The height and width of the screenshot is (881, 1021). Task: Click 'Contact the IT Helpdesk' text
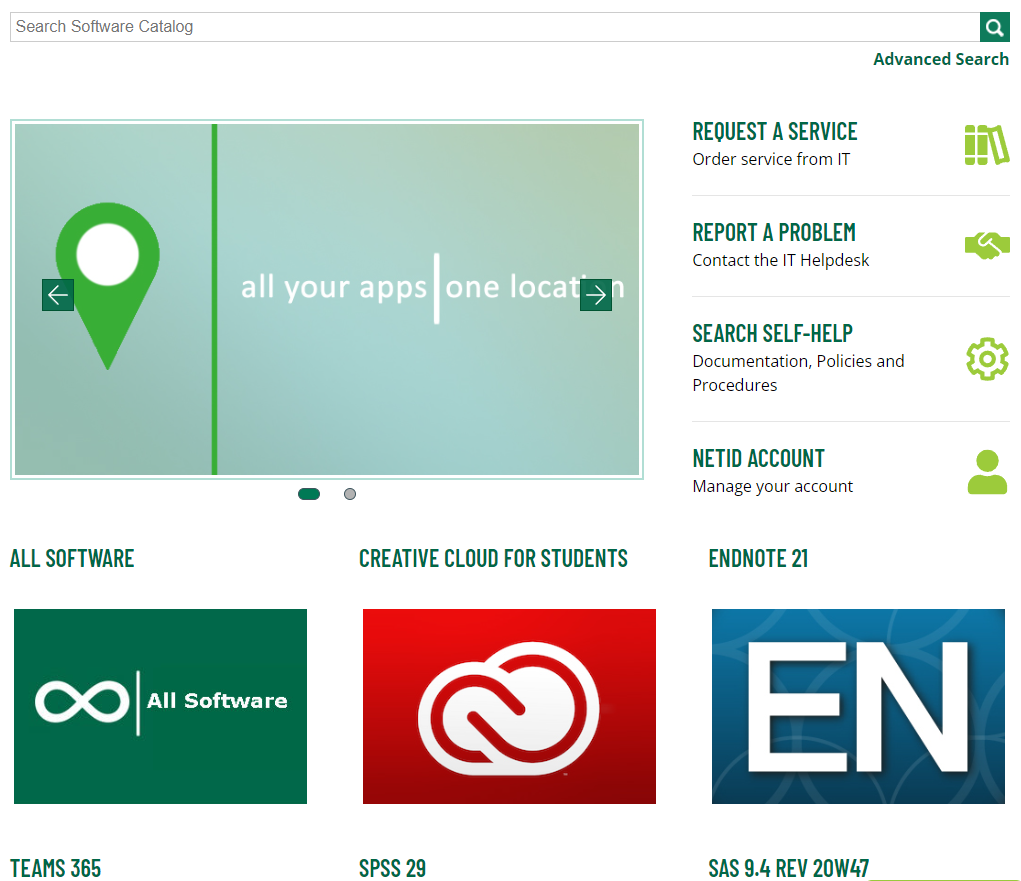click(x=781, y=260)
